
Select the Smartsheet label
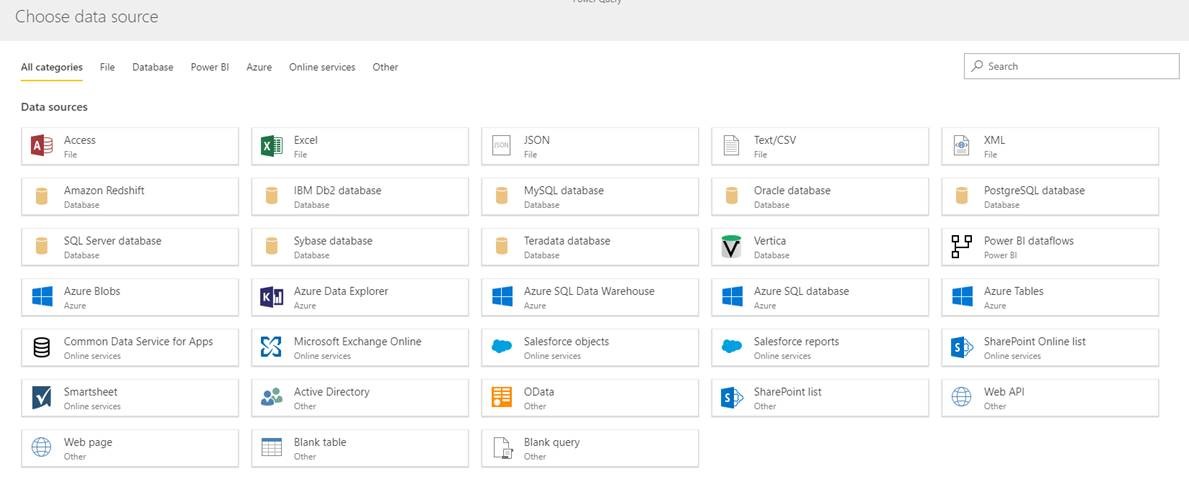(90, 392)
